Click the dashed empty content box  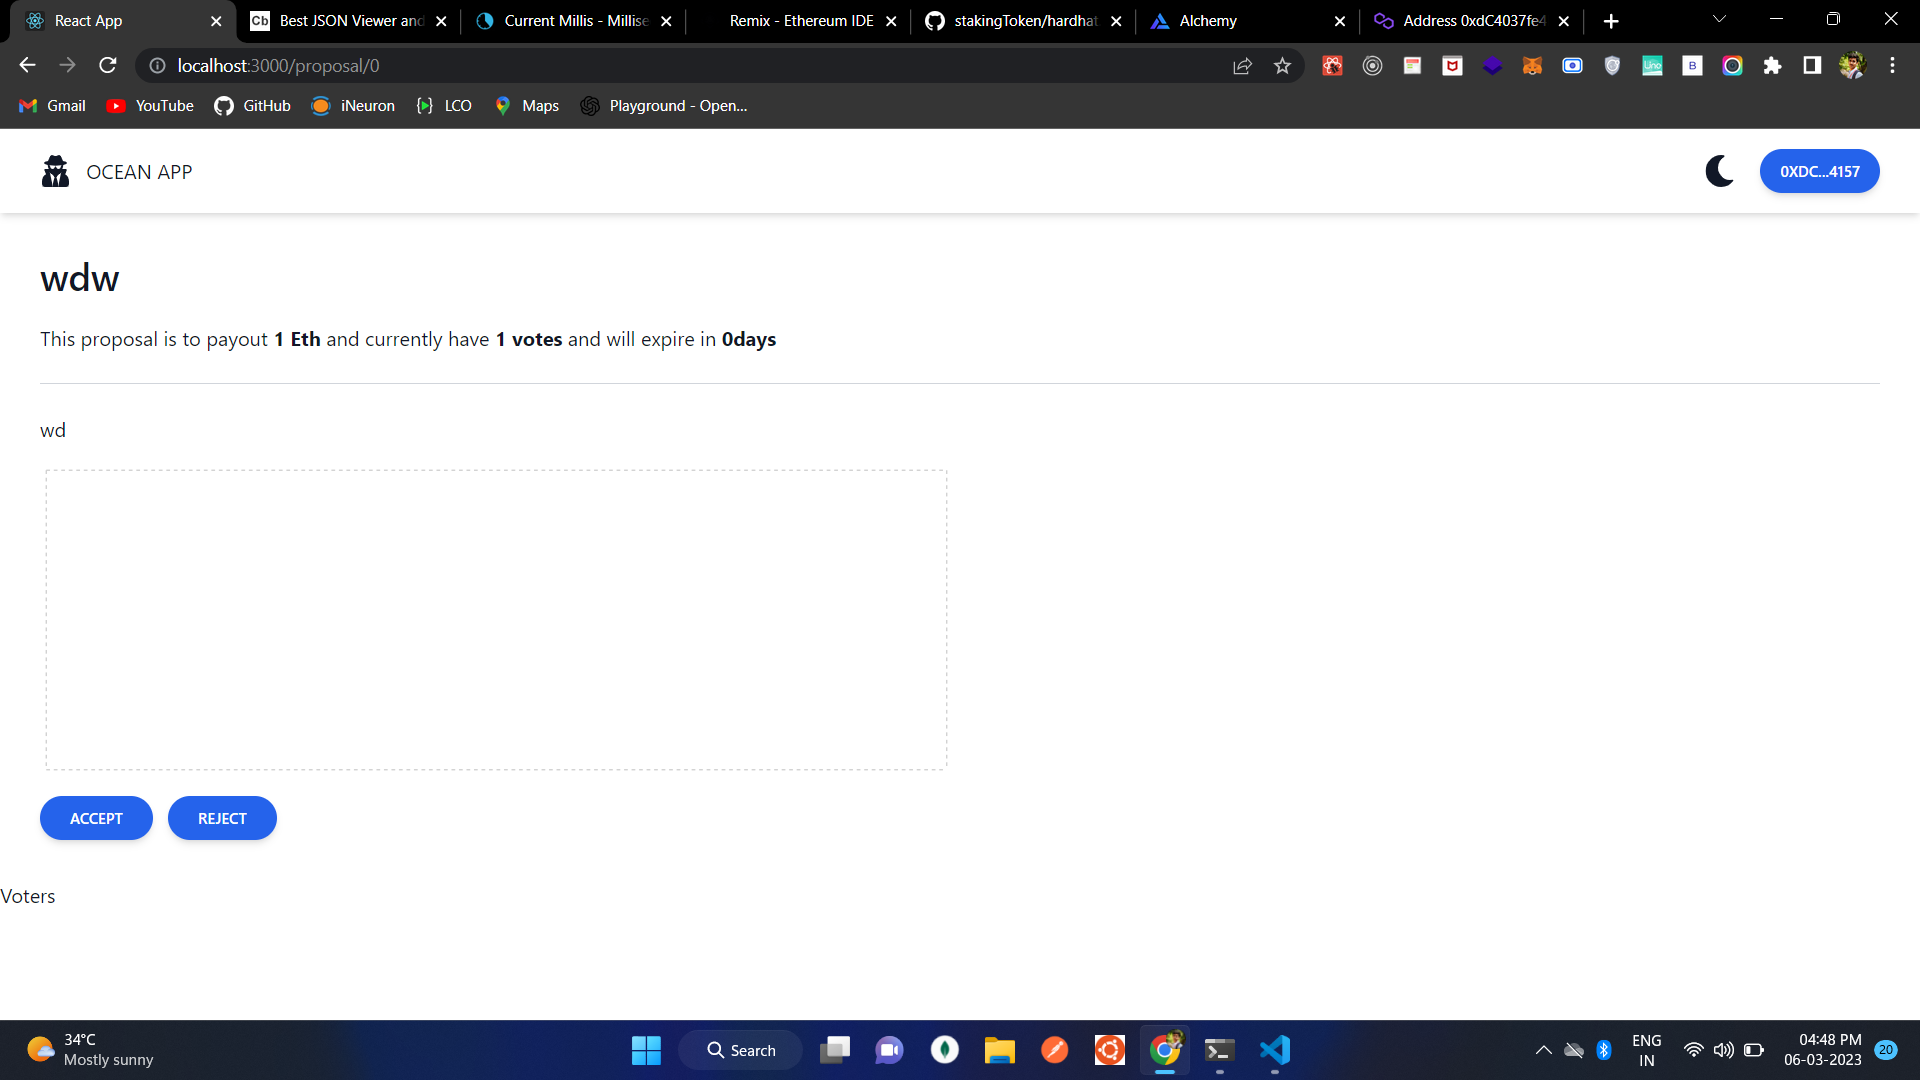click(496, 620)
